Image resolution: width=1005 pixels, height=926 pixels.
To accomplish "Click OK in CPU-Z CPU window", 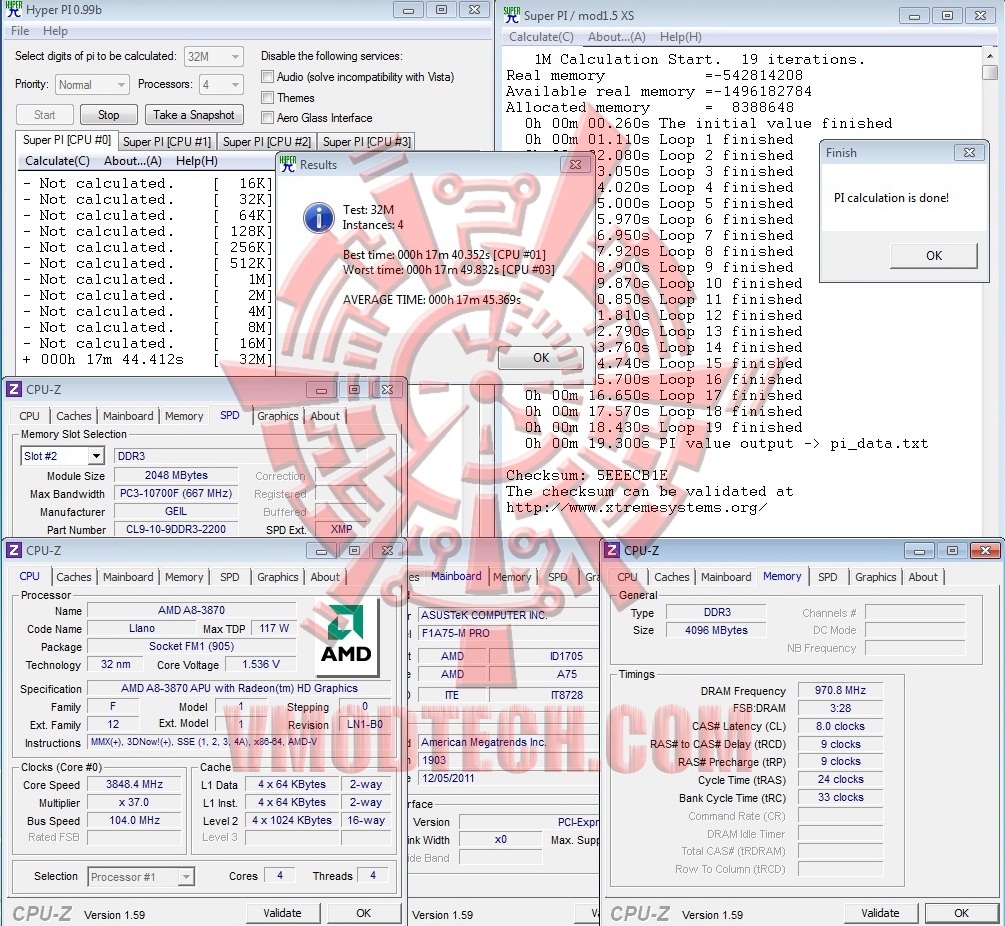I will click(363, 913).
